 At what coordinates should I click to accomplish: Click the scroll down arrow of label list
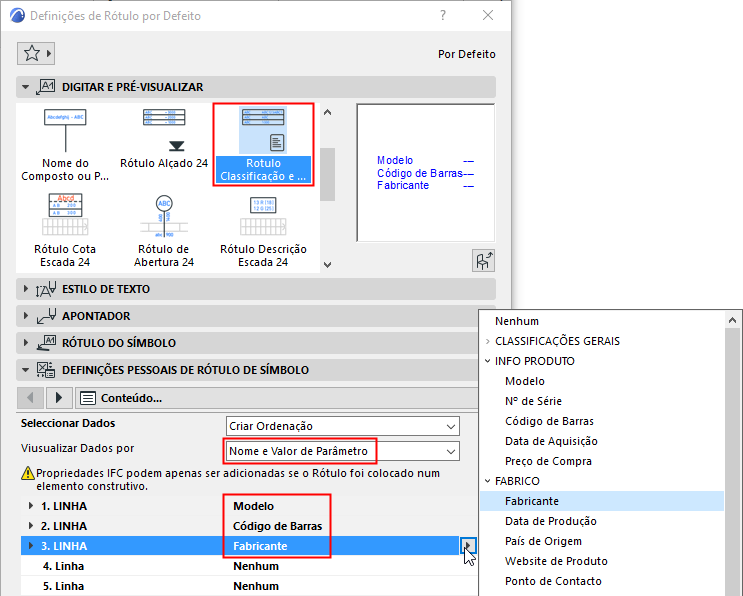click(327, 264)
